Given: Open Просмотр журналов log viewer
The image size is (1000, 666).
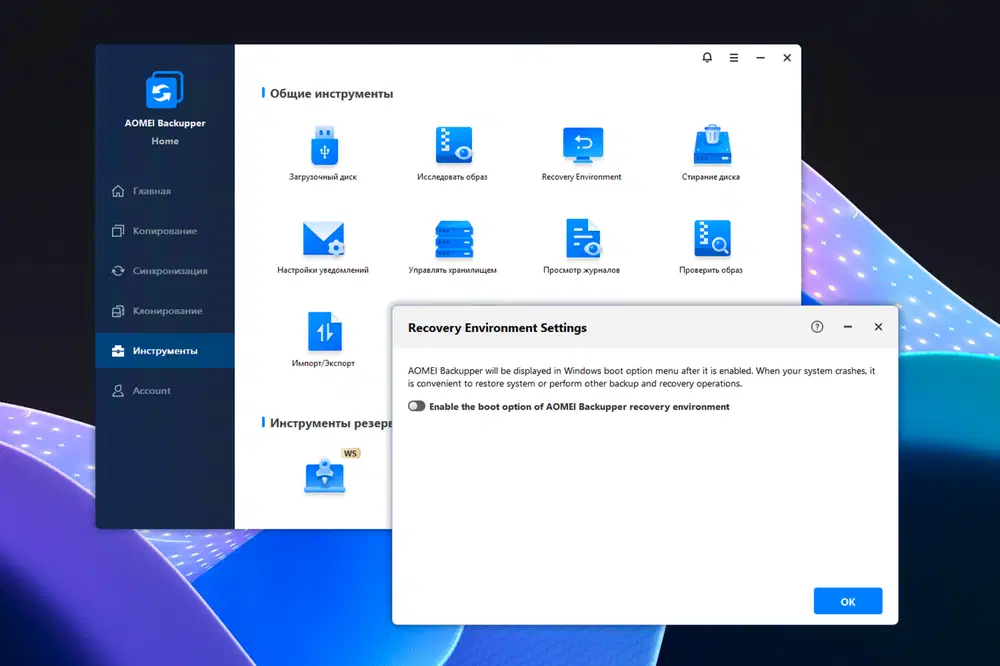Looking at the screenshot, I should coord(582,247).
